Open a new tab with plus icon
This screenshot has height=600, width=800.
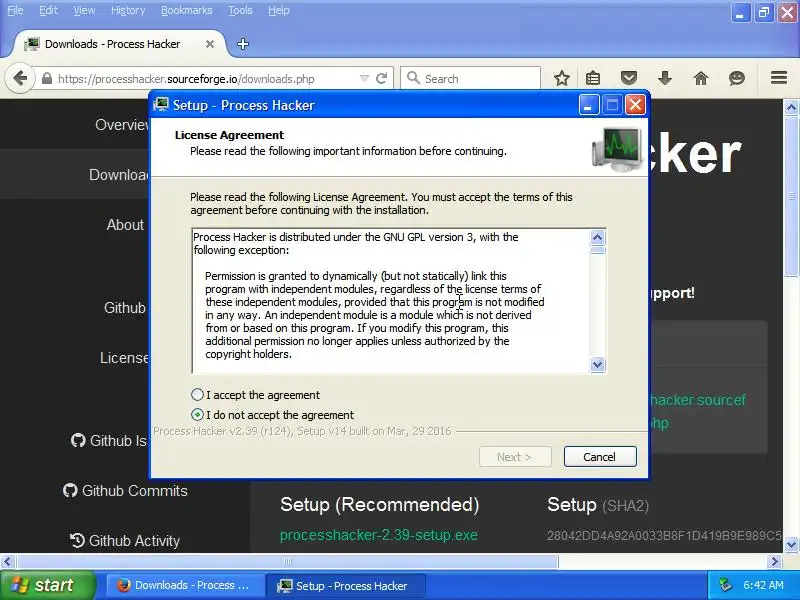(243, 44)
